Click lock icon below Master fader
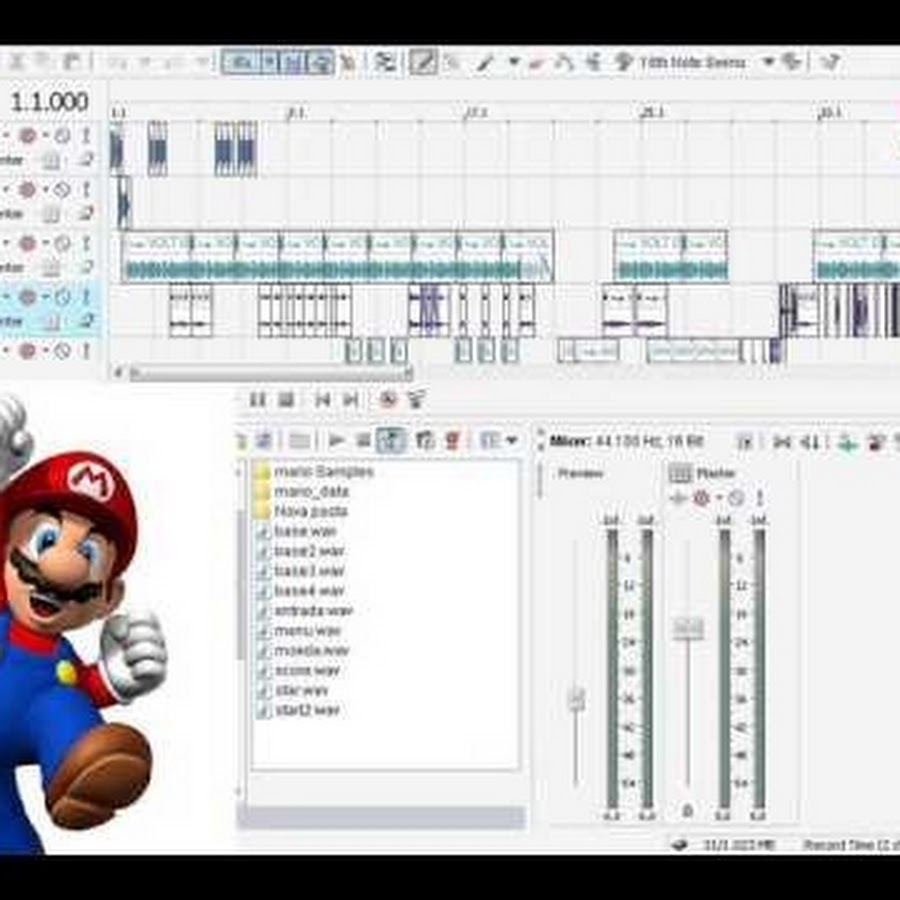 point(687,811)
